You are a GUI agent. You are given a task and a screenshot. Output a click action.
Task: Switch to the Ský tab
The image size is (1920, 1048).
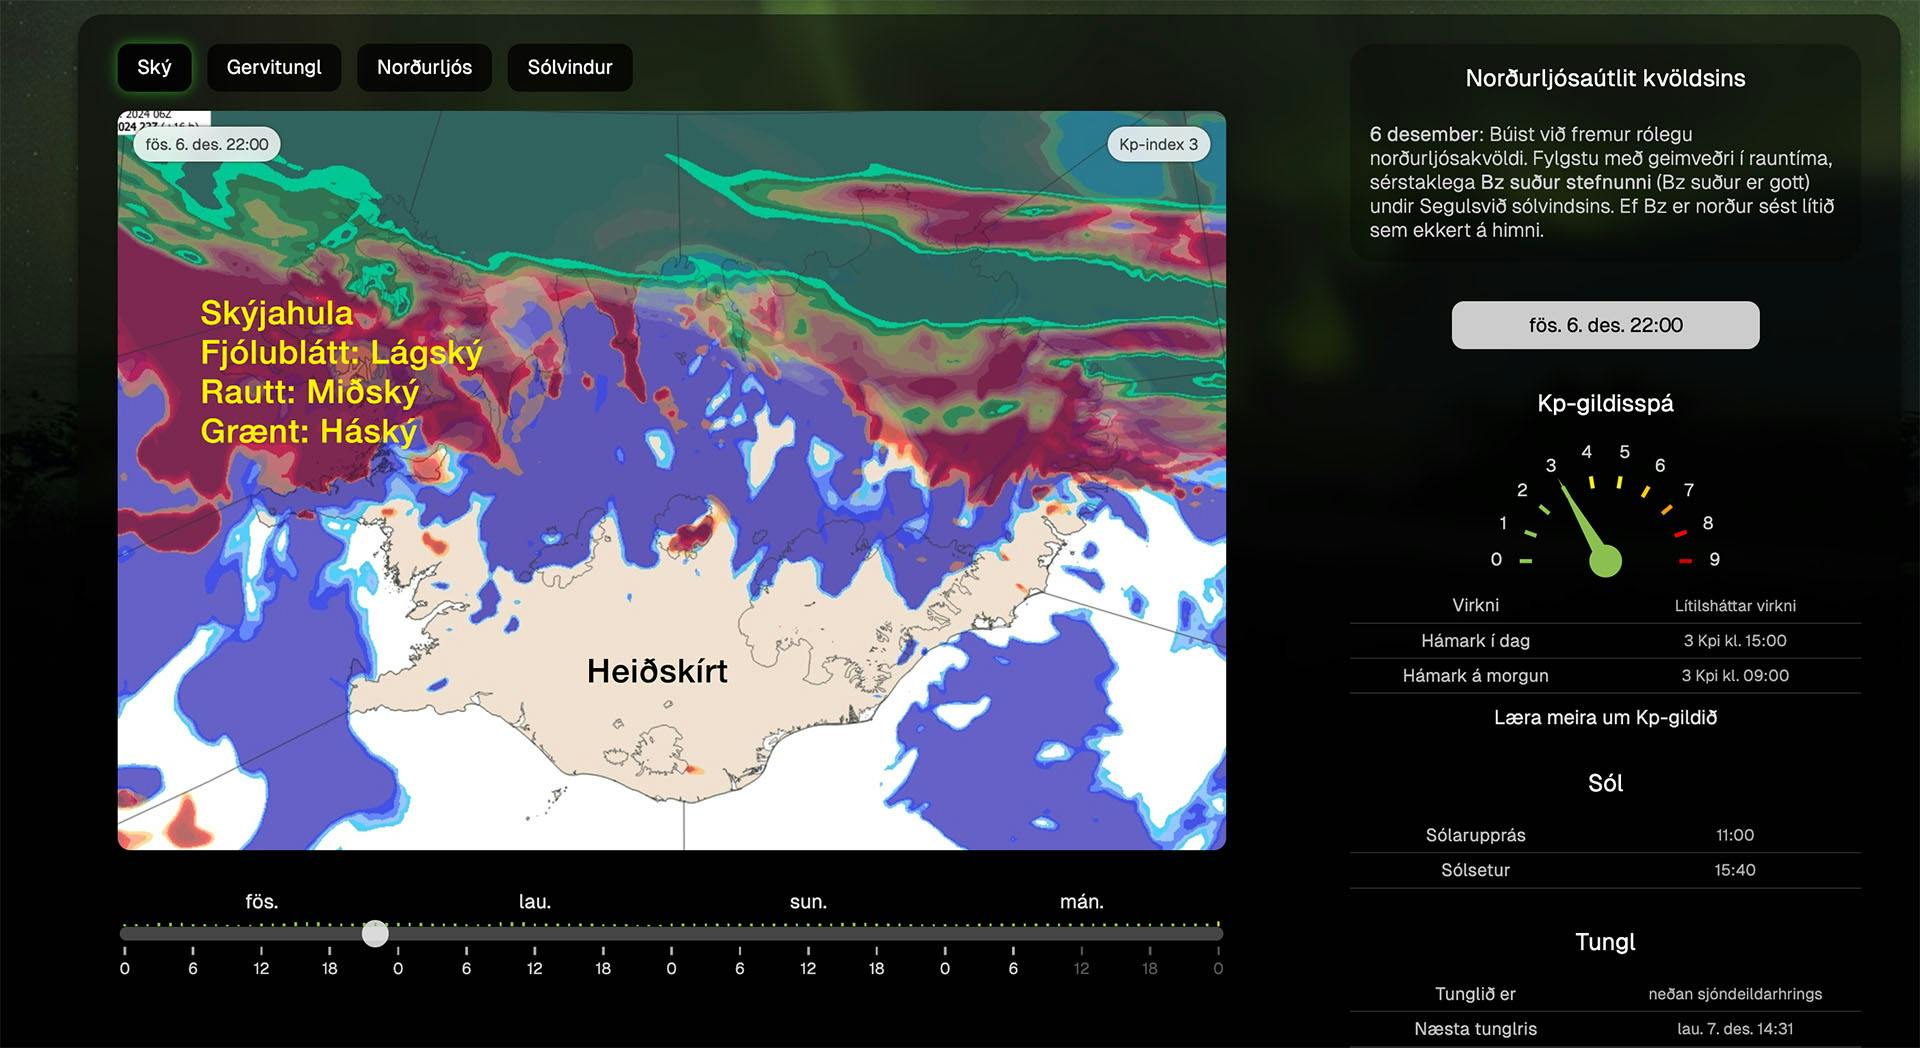point(154,67)
